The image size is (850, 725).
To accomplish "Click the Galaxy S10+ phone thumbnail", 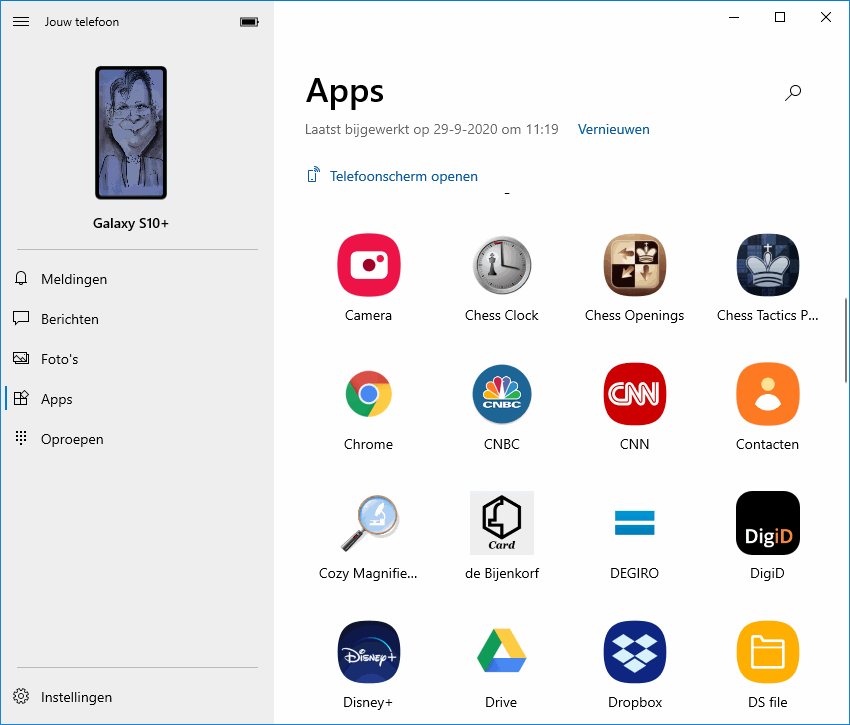I will (x=131, y=133).
